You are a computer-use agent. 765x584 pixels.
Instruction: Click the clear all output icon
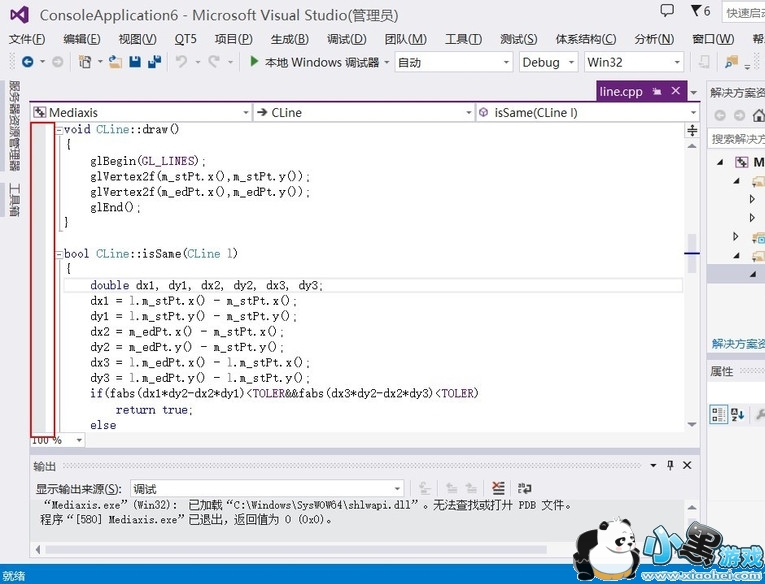coord(498,489)
